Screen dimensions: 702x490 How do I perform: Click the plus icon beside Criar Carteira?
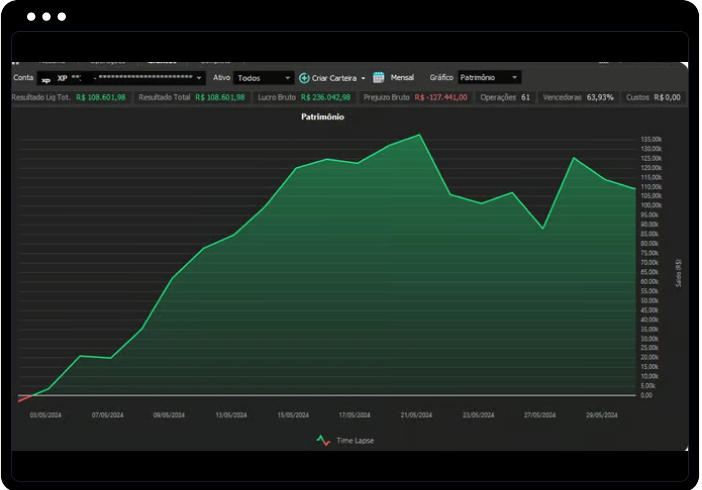[304, 77]
